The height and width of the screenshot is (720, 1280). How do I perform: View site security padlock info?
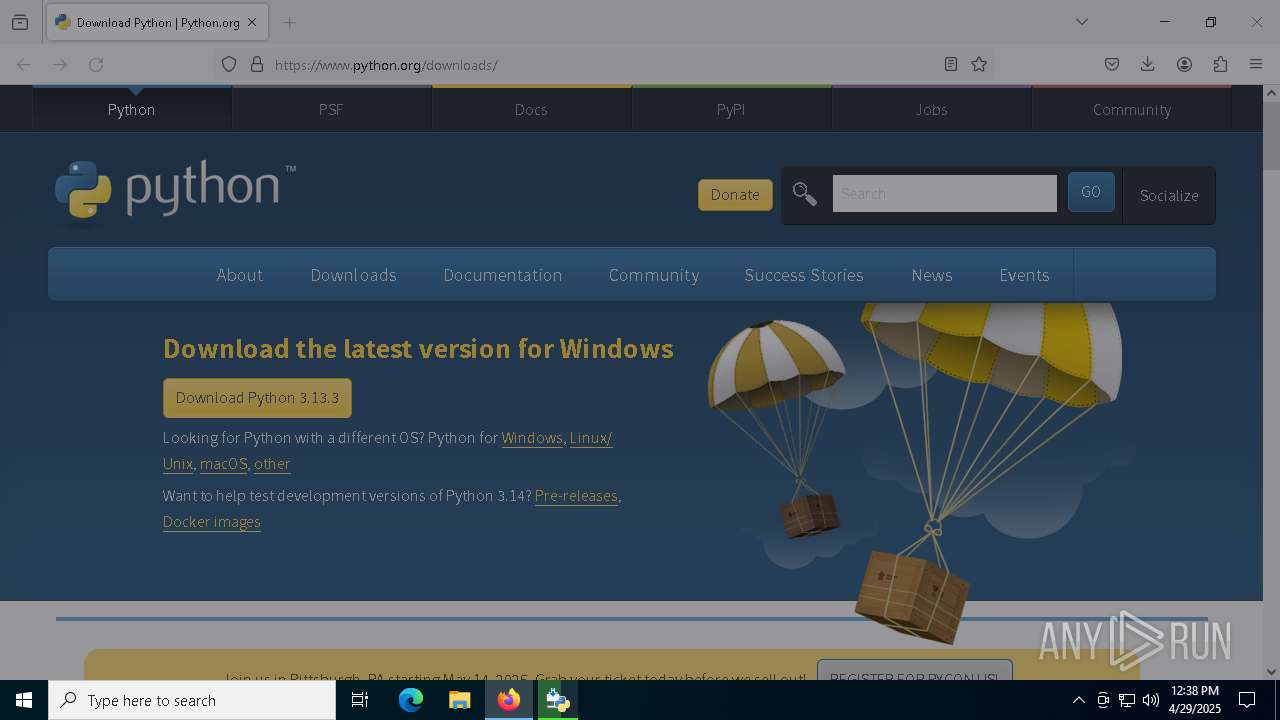pos(257,64)
